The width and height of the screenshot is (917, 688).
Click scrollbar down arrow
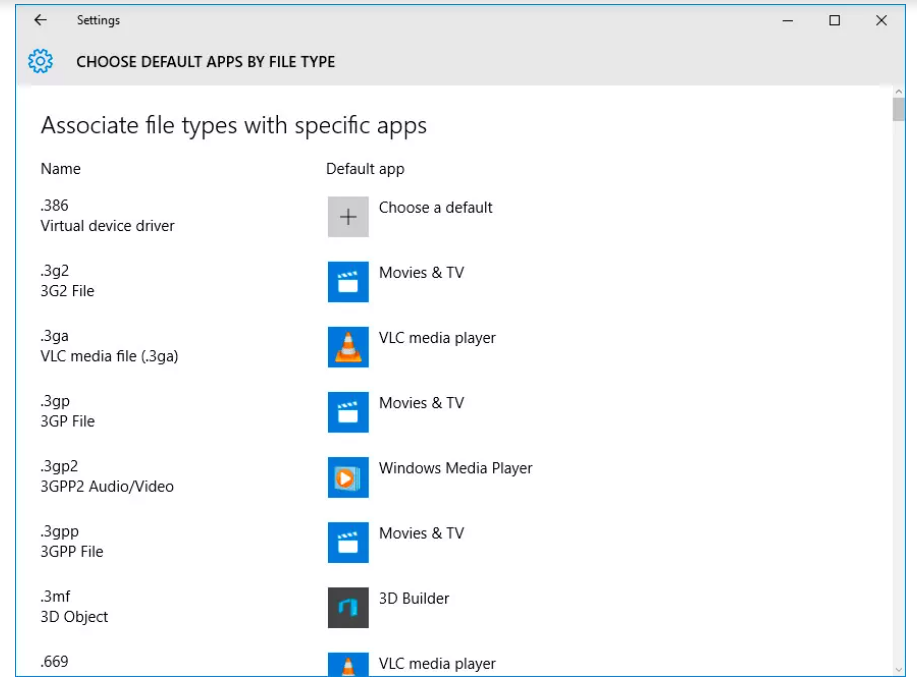pyautogui.click(x=898, y=667)
